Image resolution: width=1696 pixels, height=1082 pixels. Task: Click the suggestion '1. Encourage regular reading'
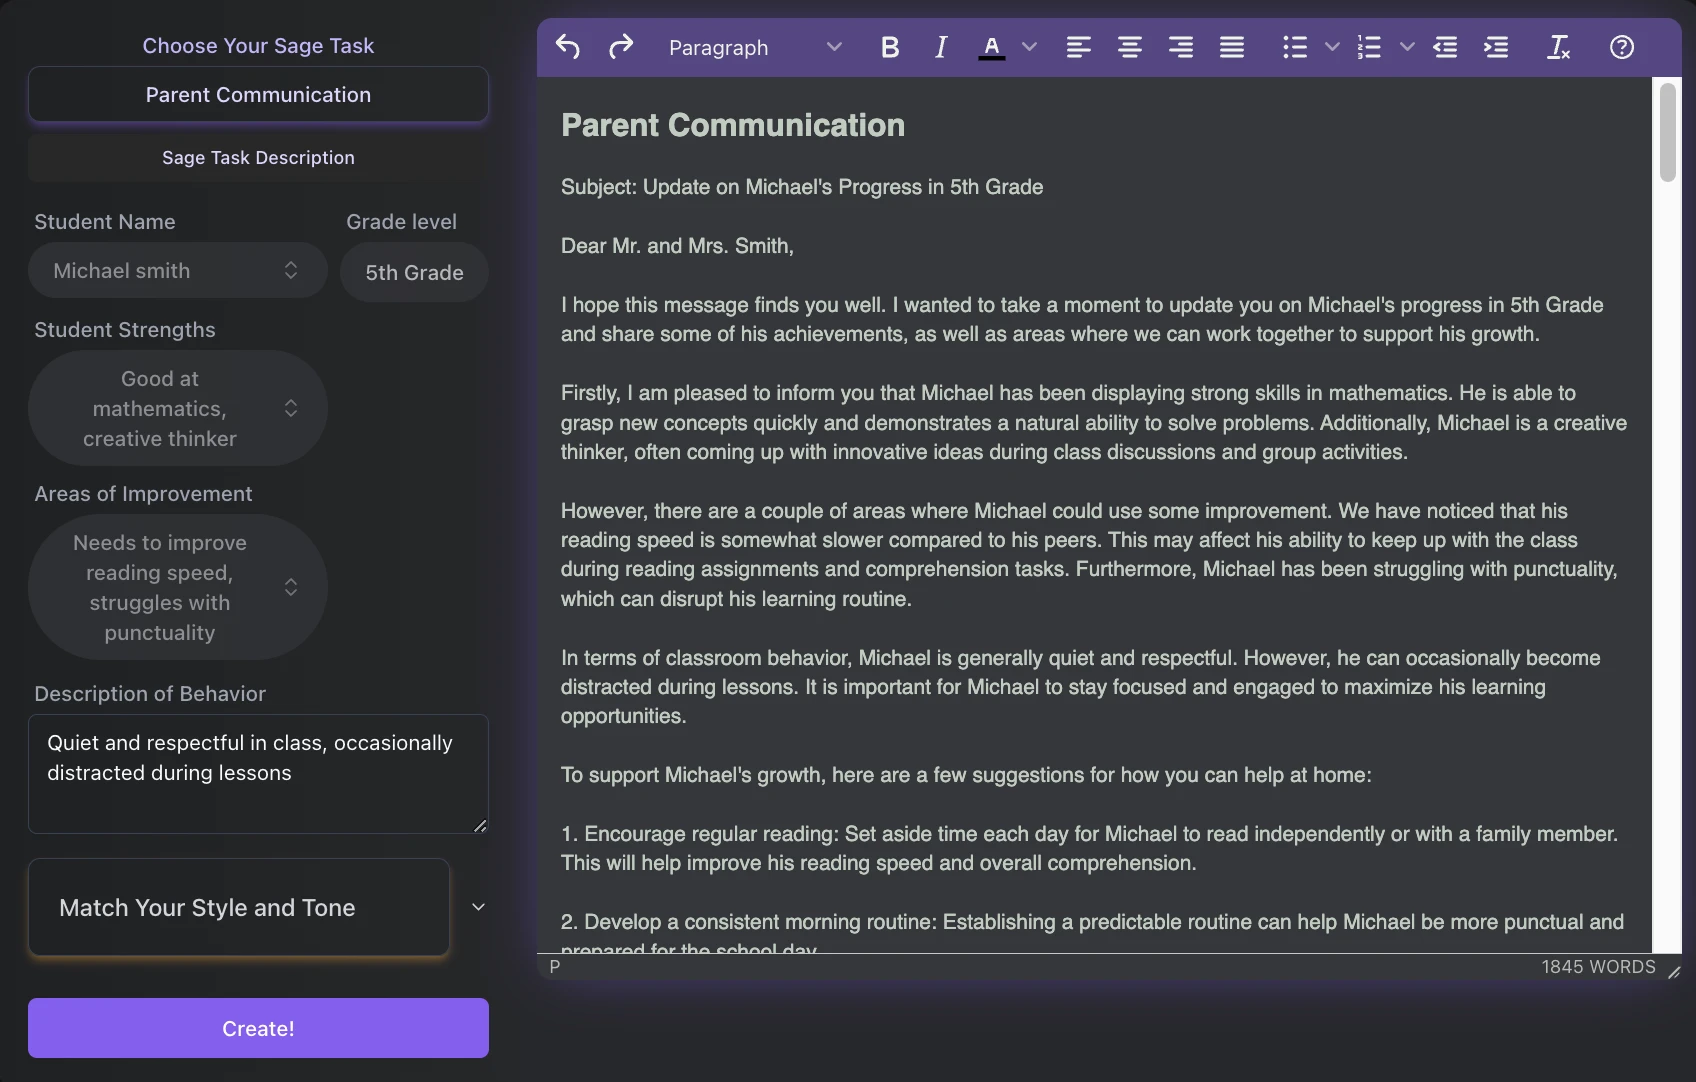point(1089,848)
